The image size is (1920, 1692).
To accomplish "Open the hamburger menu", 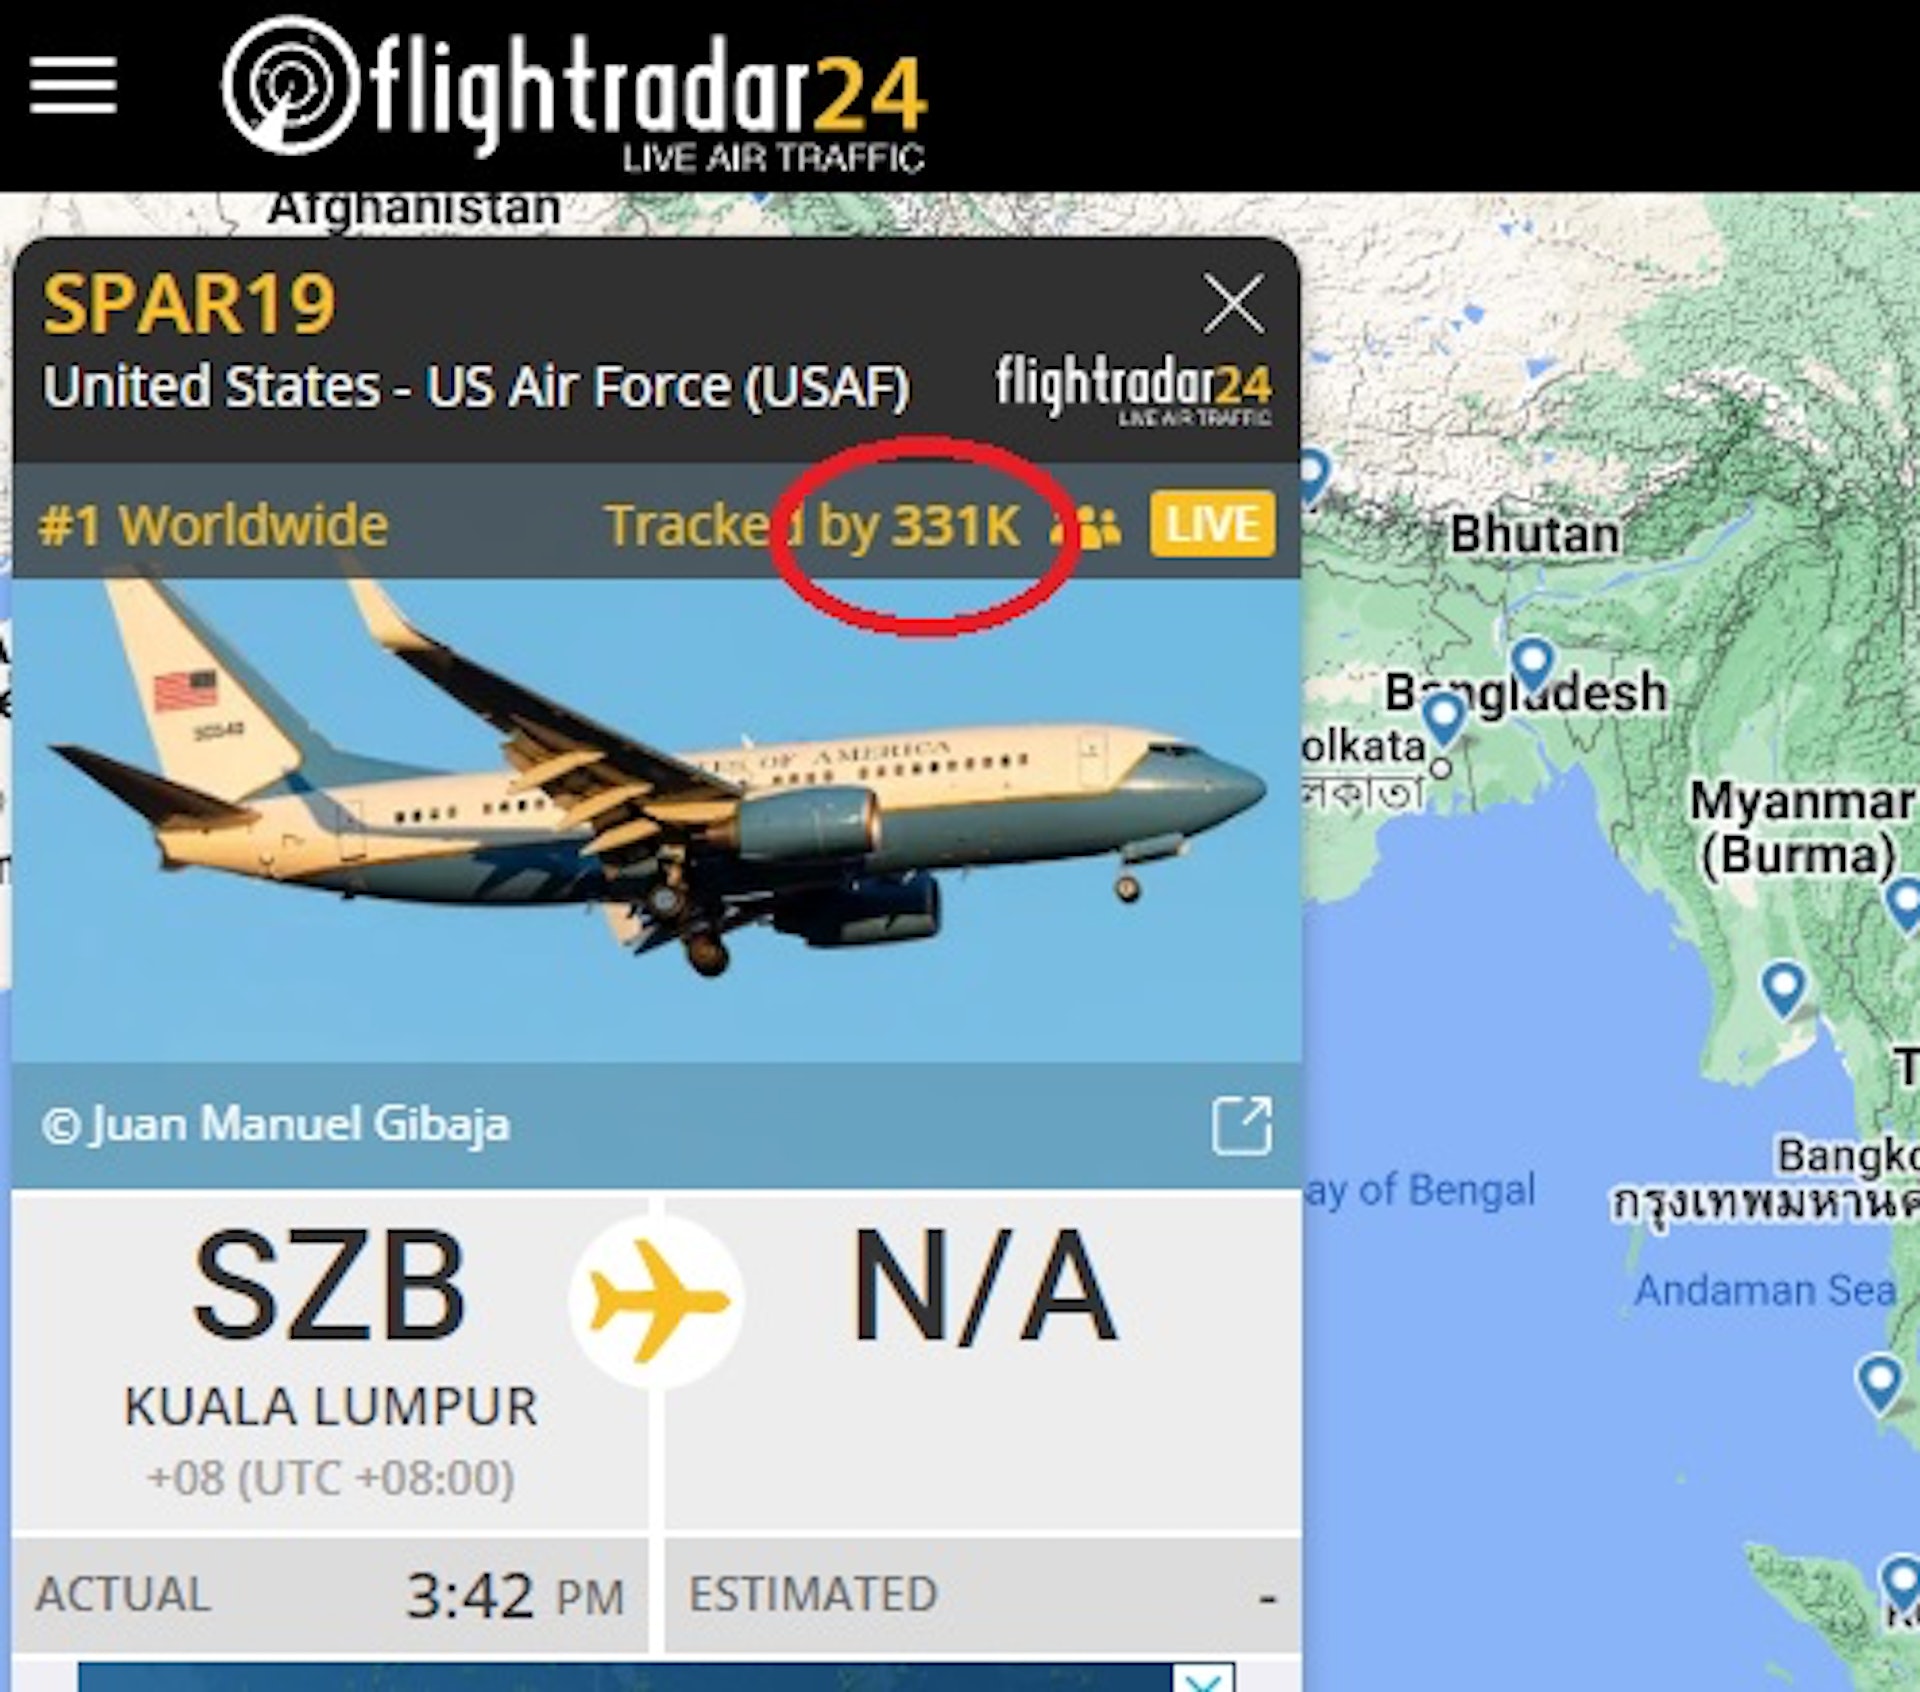I will pos(73,85).
